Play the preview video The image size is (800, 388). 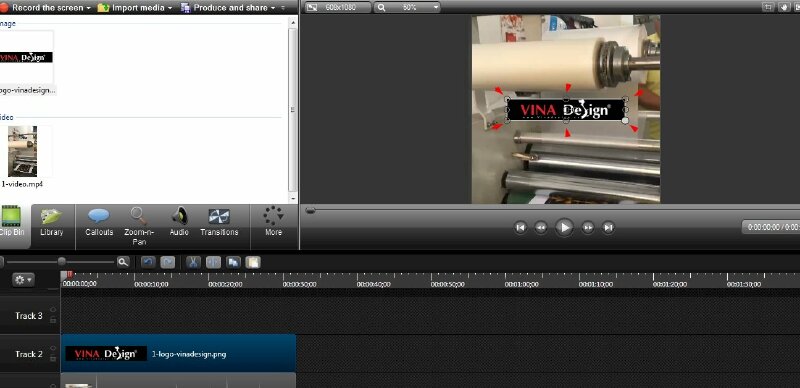[x=564, y=227]
